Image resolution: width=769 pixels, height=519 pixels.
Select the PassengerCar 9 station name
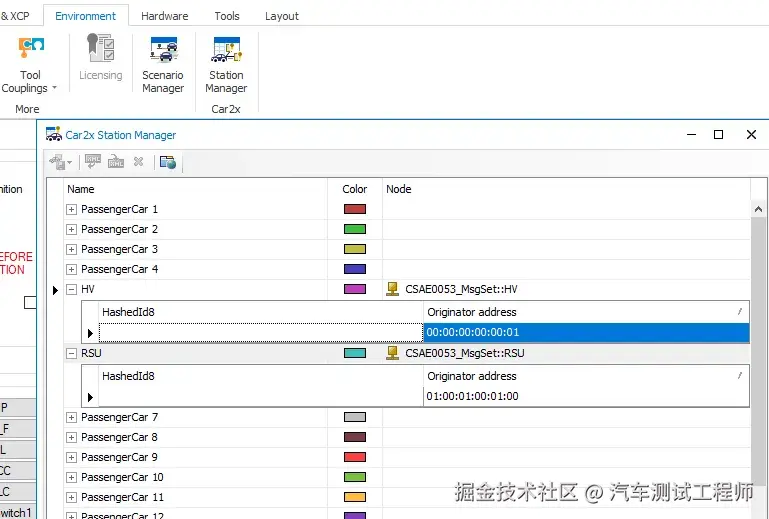[119, 457]
